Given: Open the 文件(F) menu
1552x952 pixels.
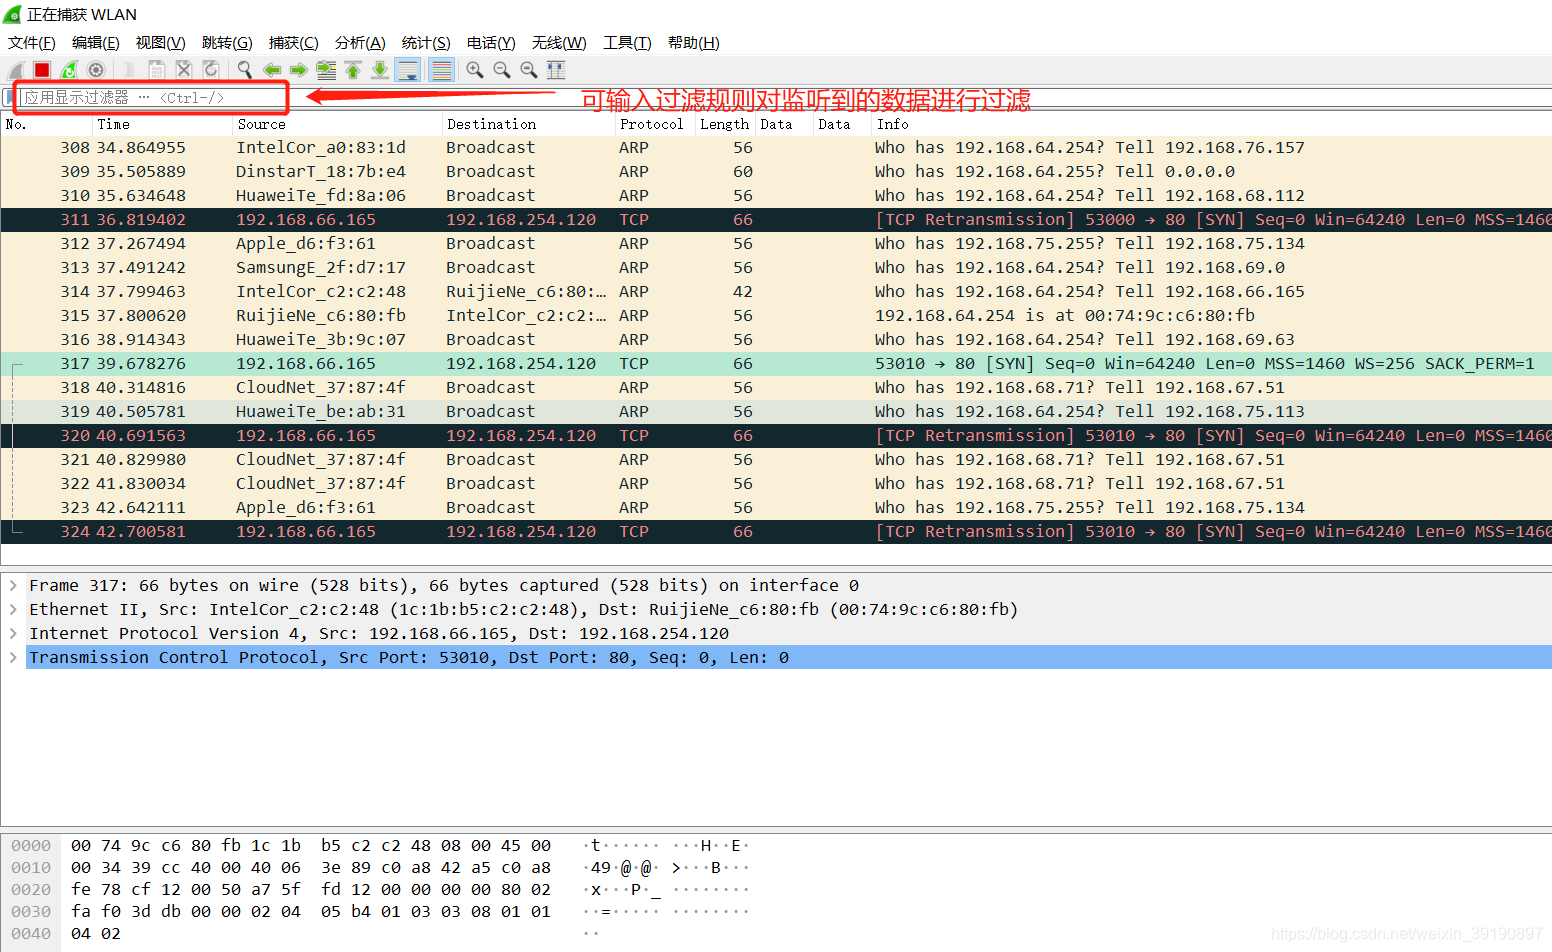Looking at the screenshot, I should pos(32,43).
